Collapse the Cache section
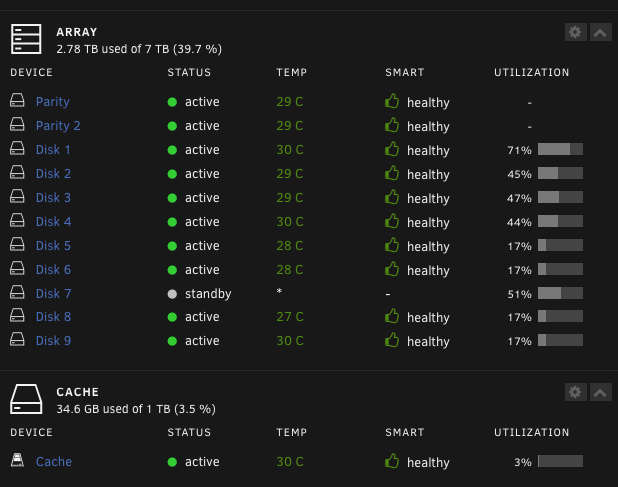Screen dimensions: 618x487 (x=600, y=392)
